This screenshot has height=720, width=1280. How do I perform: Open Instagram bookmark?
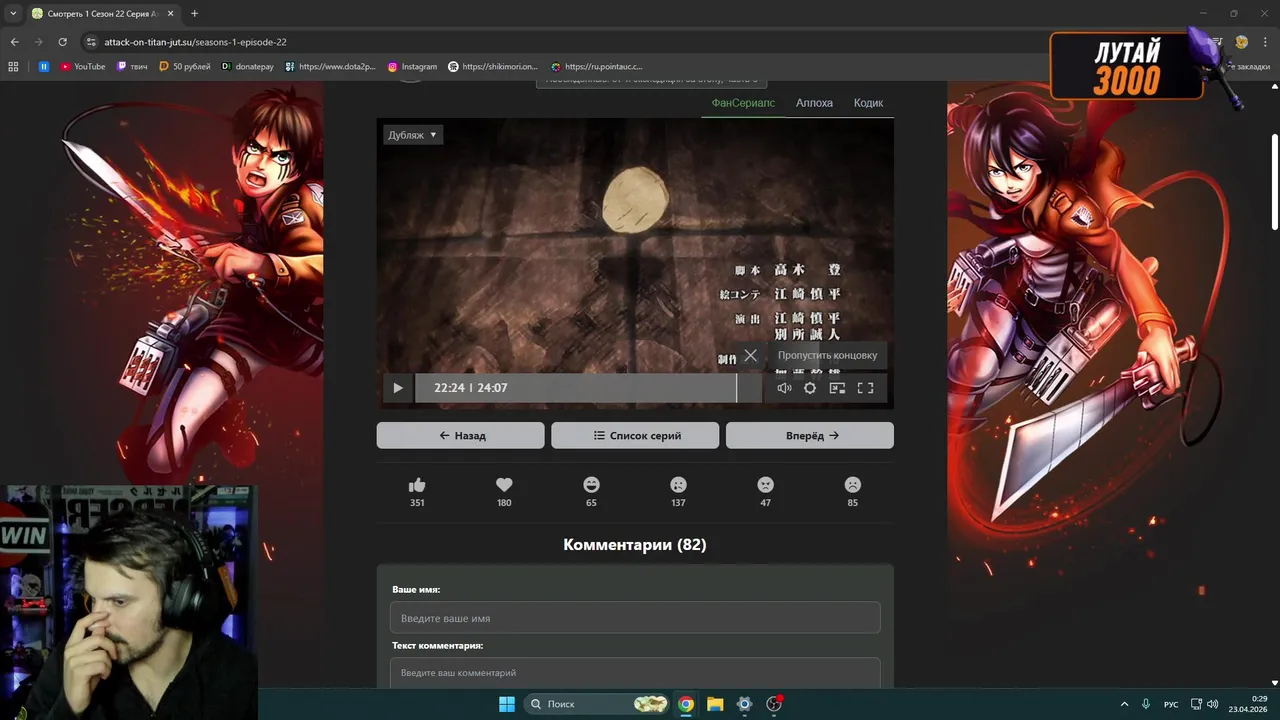coord(412,66)
